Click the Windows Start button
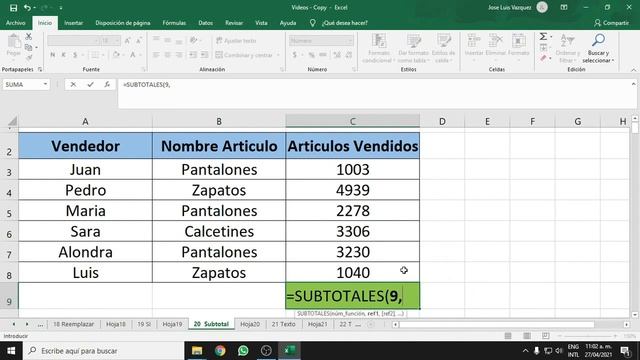 point(11,351)
